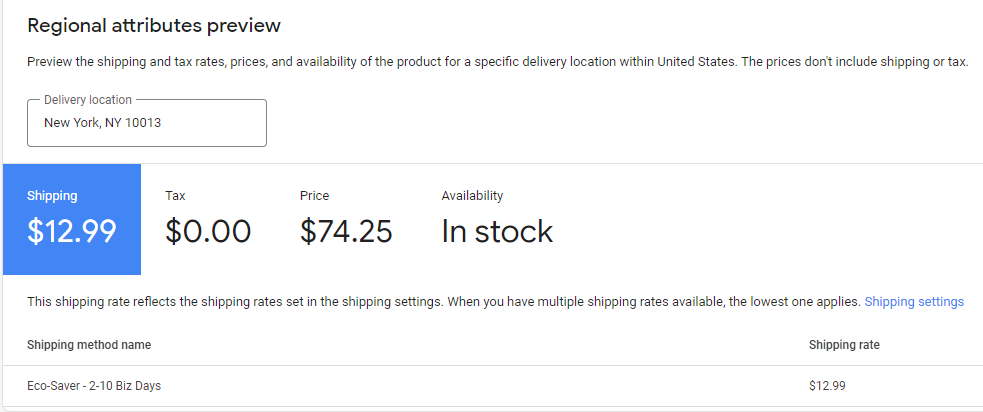This screenshot has height=412, width=983.
Task: Click the $0.00 tax amount
Action: pos(208,232)
